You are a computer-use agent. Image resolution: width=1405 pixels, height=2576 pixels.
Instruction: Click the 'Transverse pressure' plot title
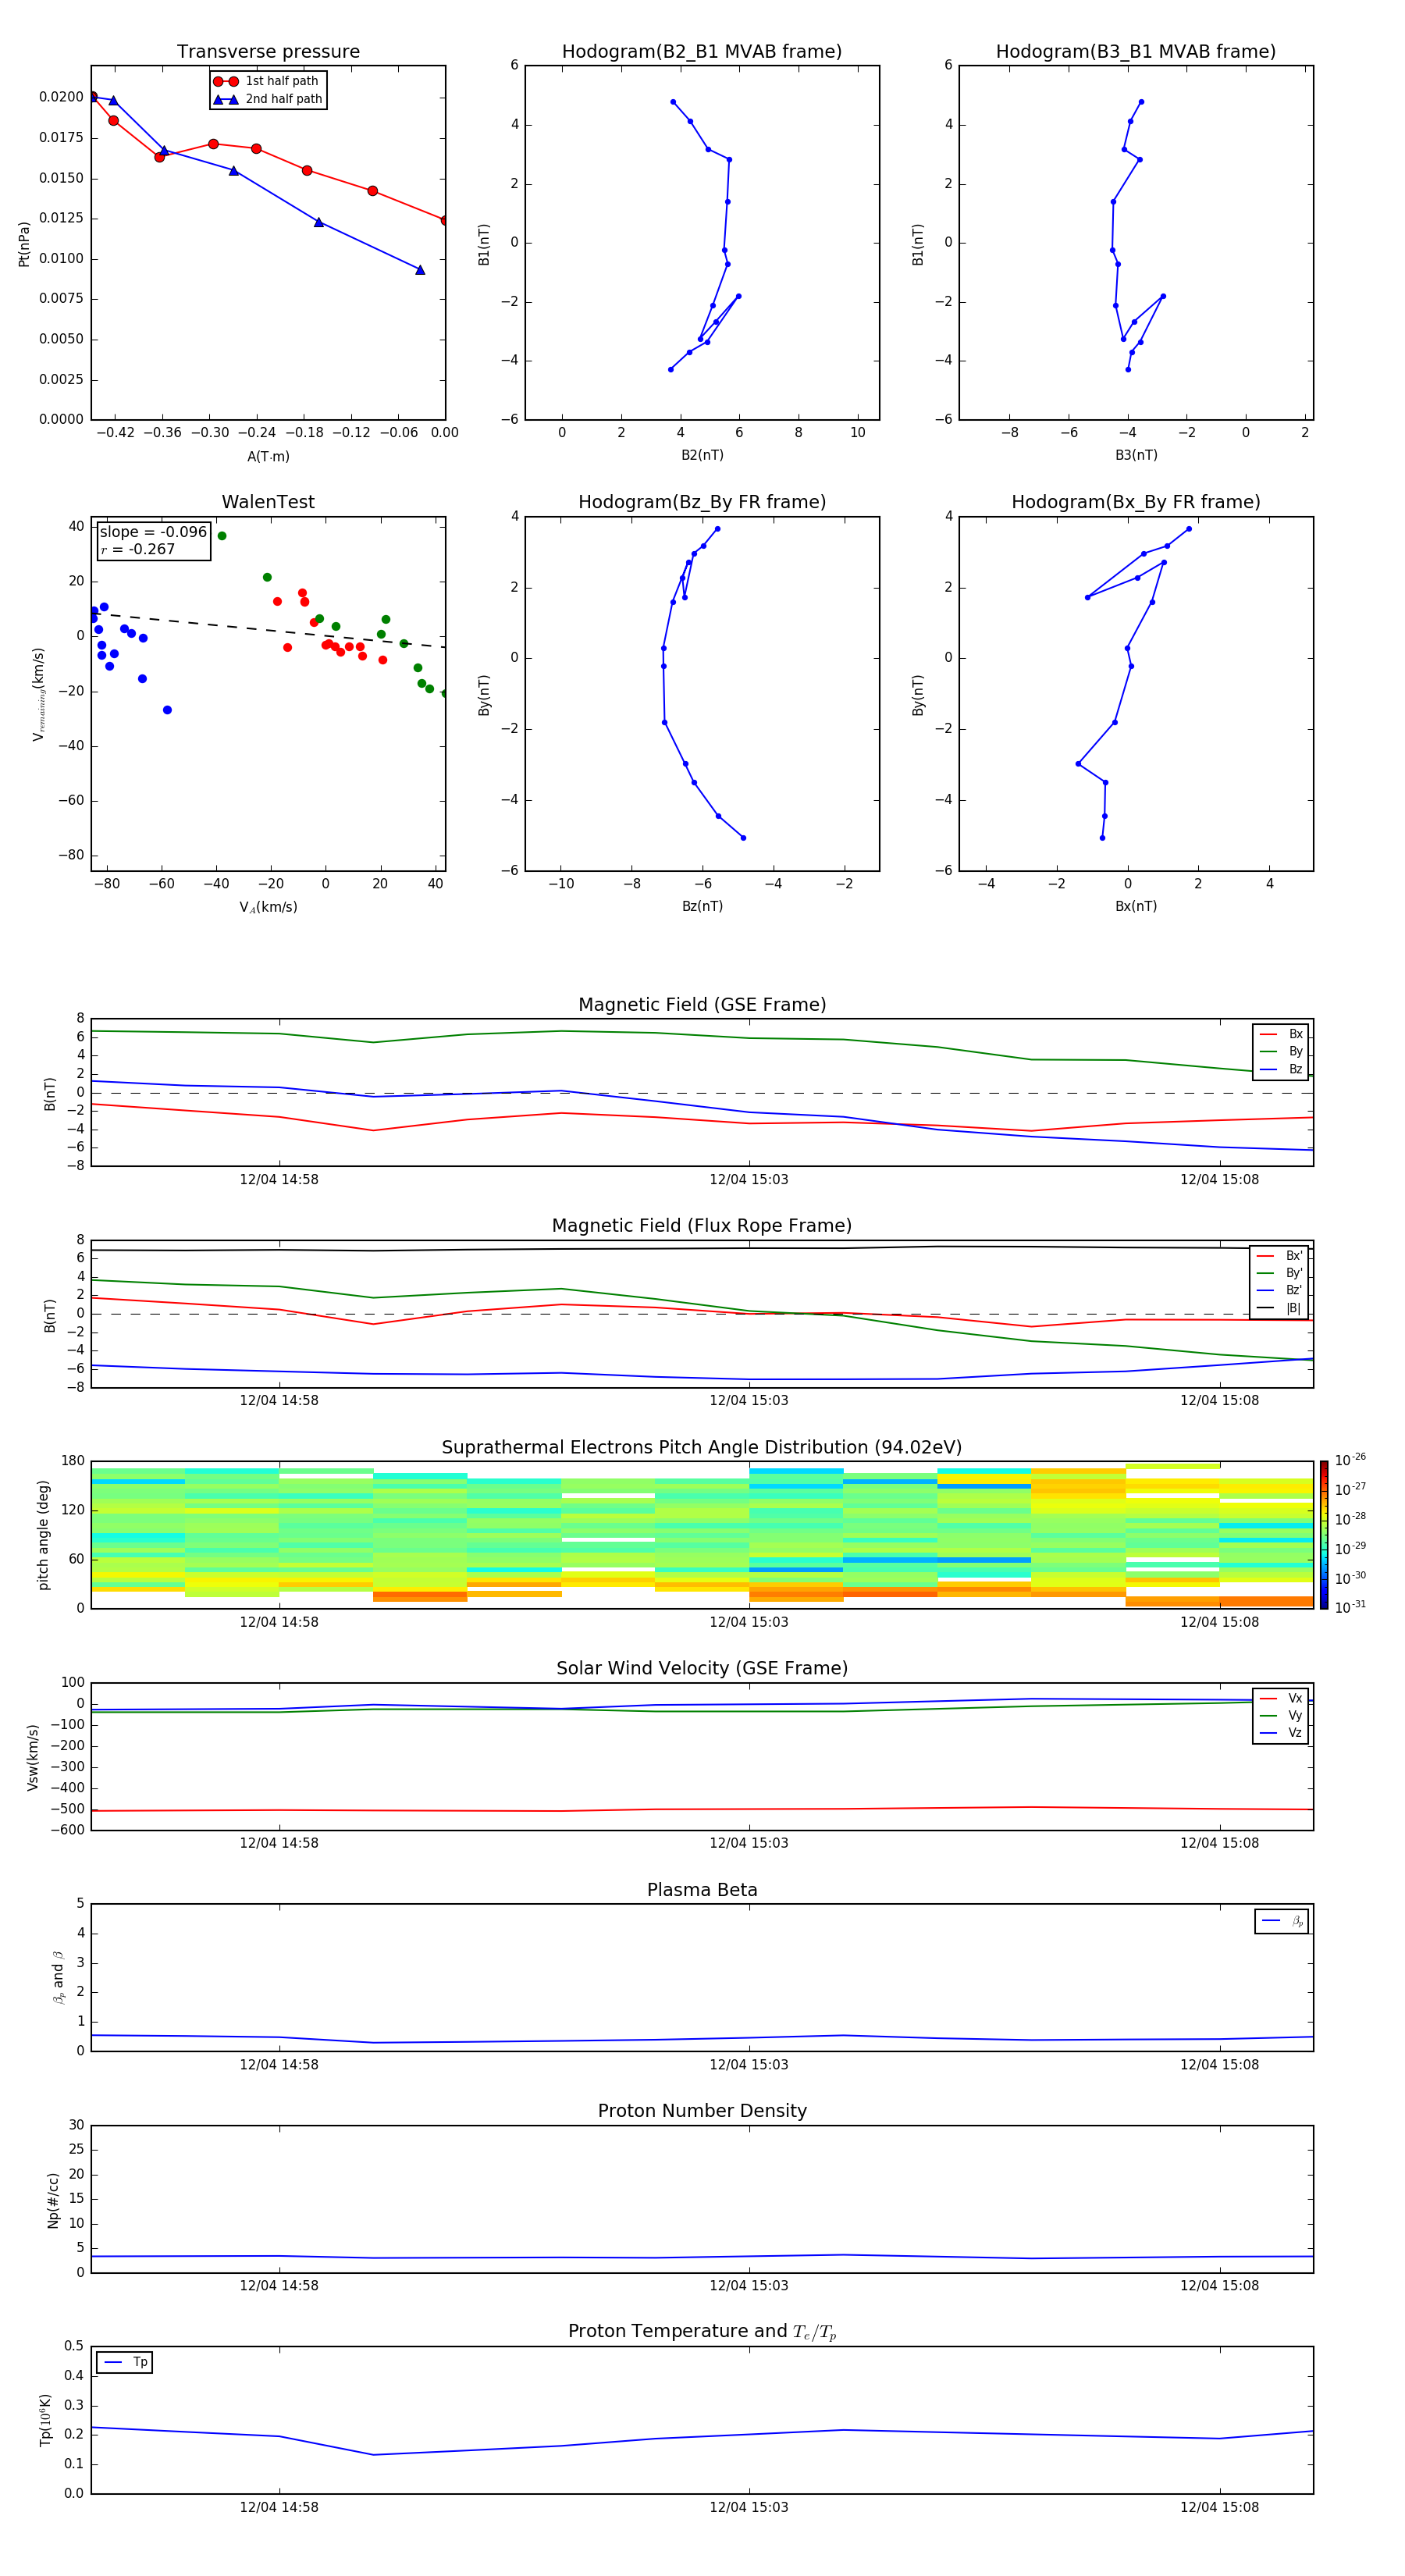tap(268, 52)
